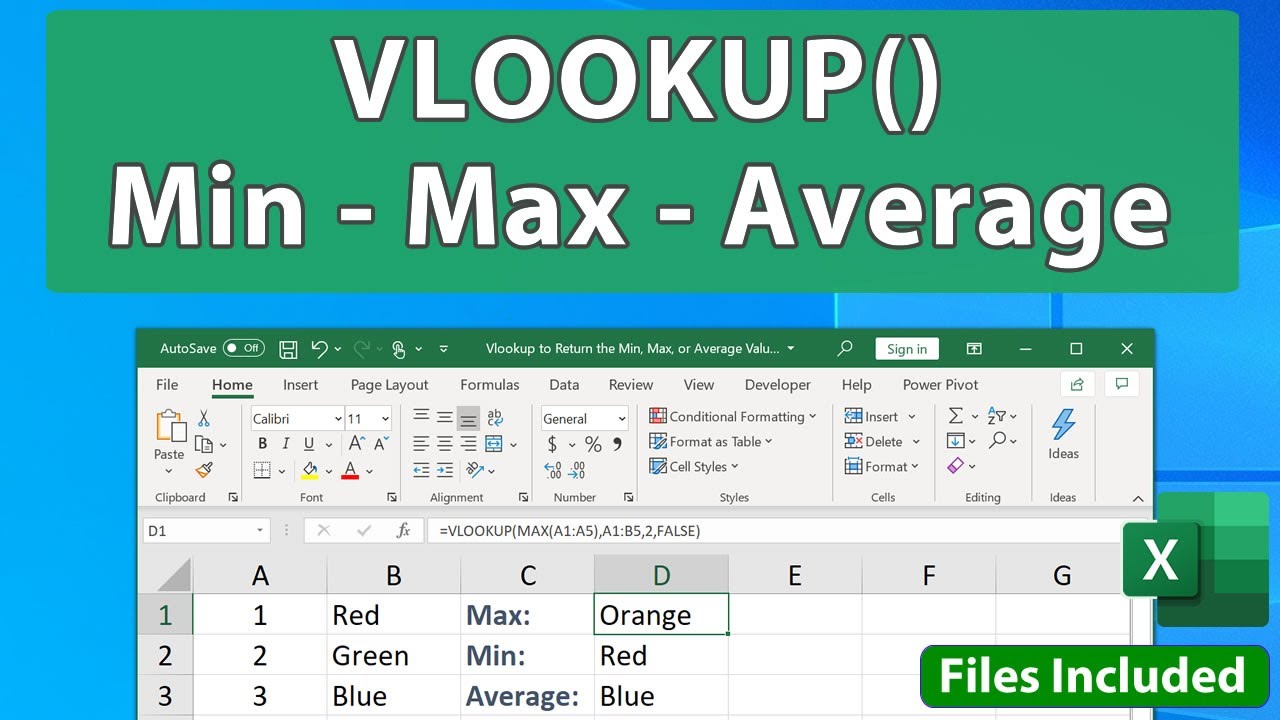The width and height of the screenshot is (1280, 720).
Task: Click the Insert Function fx icon
Action: [x=403, y=531]
